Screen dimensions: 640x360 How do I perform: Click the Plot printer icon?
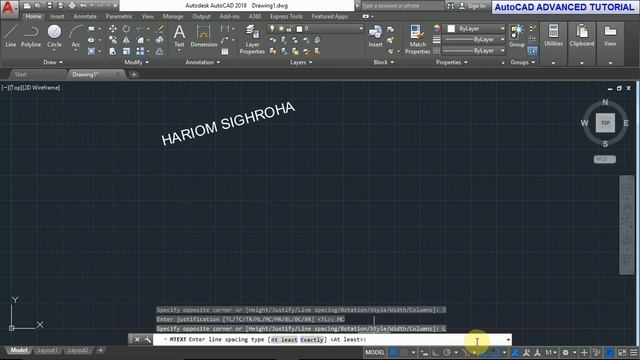tap(72, 6)
